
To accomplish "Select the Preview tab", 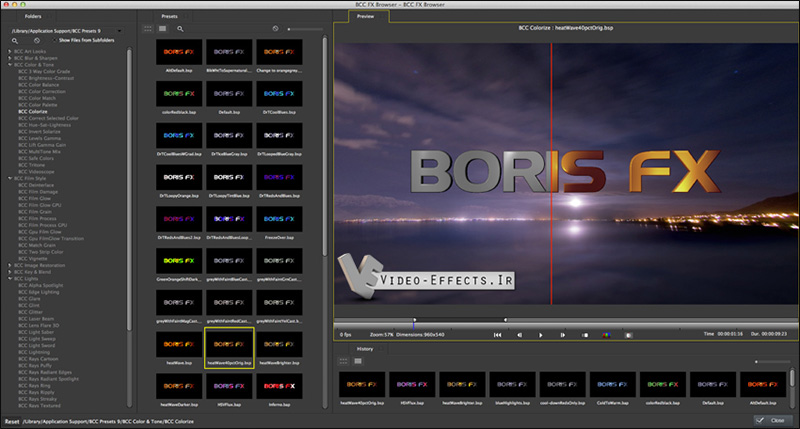I will coord(365,16).
